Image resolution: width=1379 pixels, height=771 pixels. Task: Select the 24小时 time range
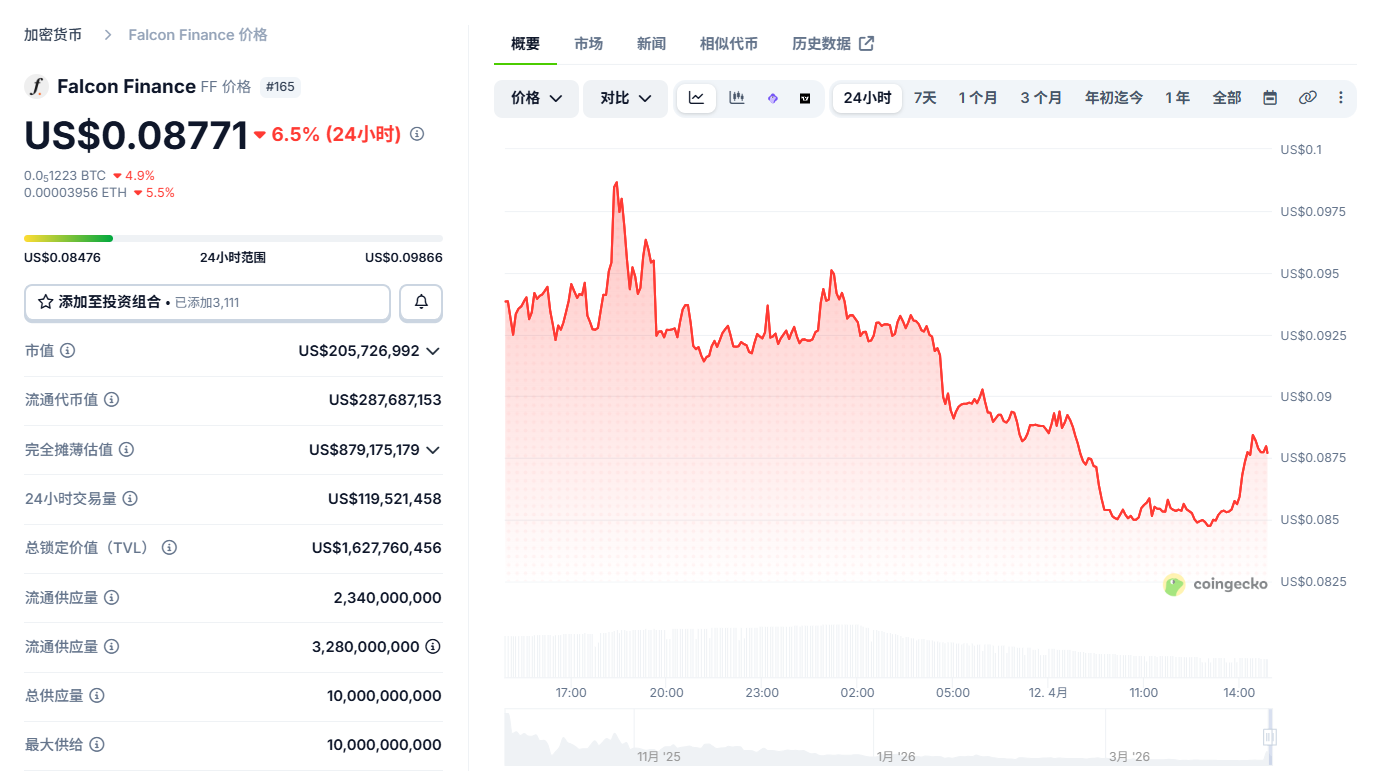click(x=867, y=98)
